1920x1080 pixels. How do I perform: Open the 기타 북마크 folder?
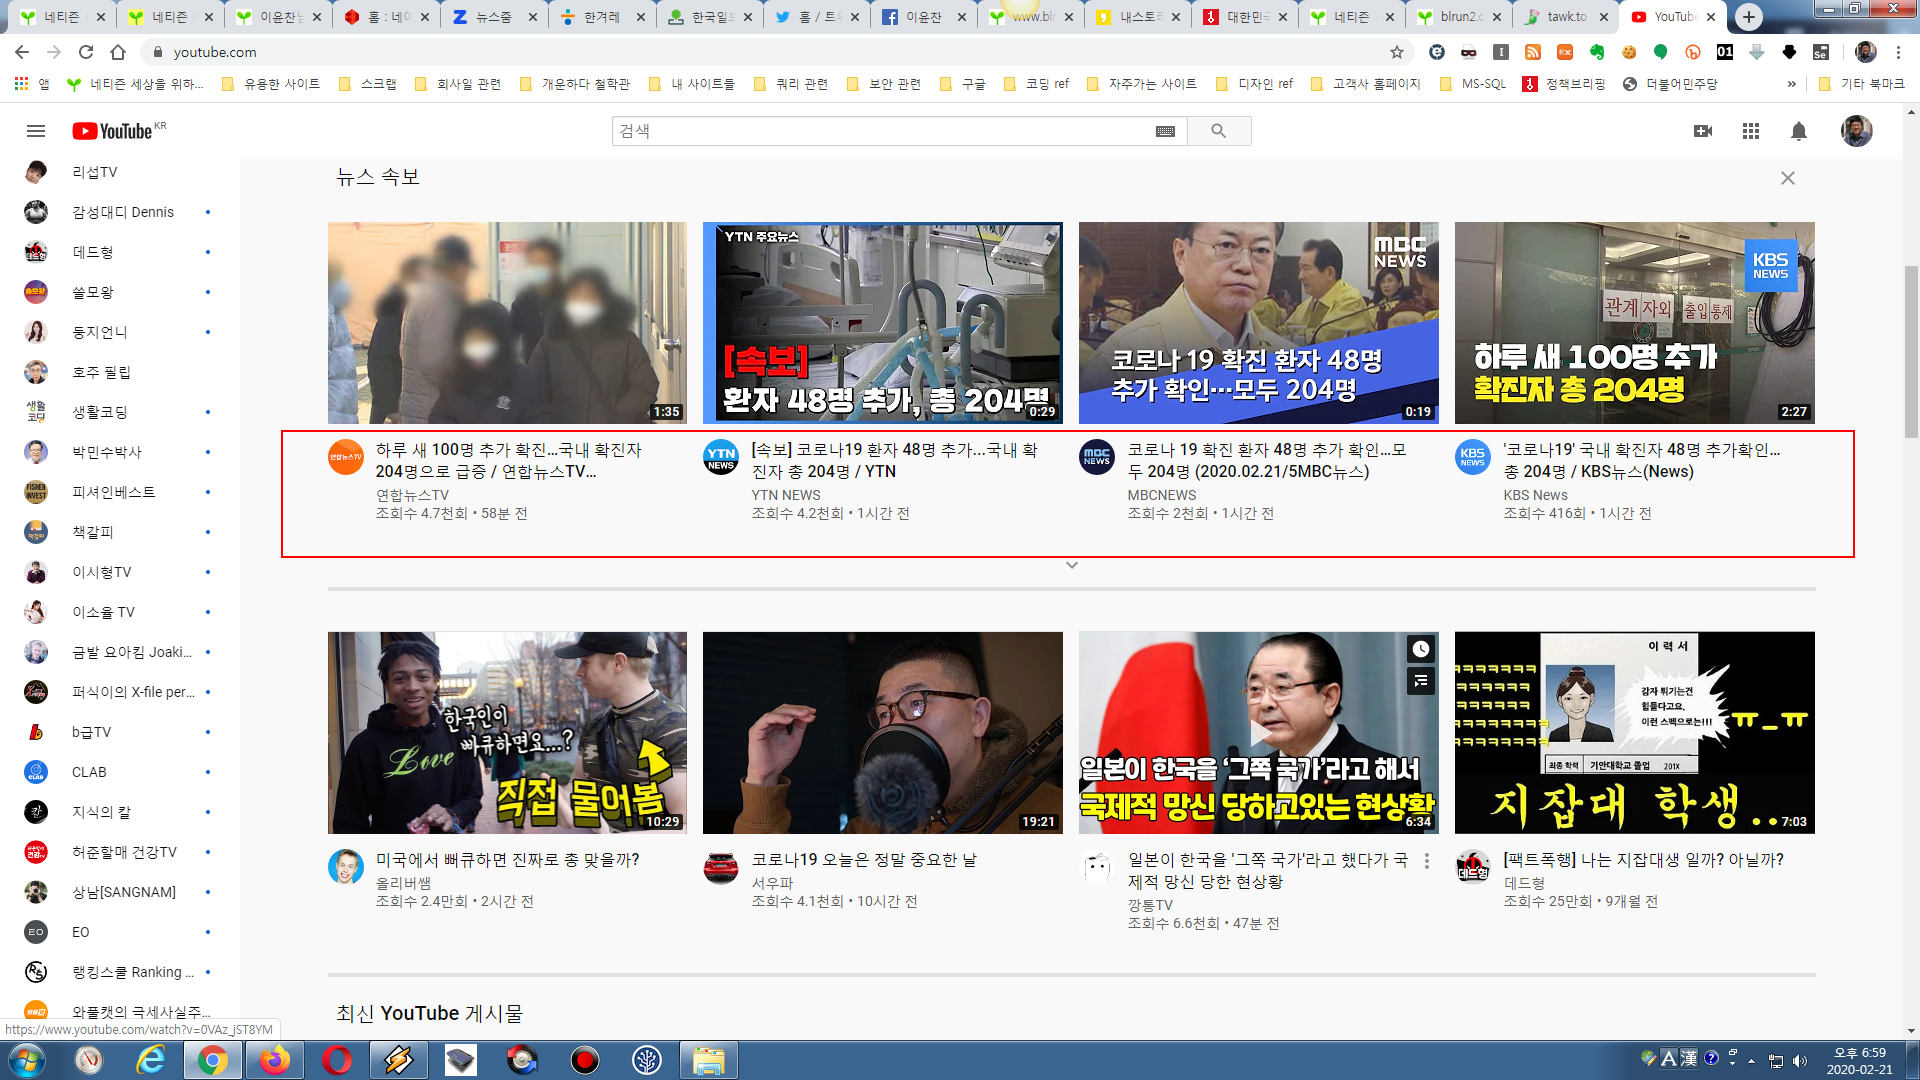coord(1862,84)
